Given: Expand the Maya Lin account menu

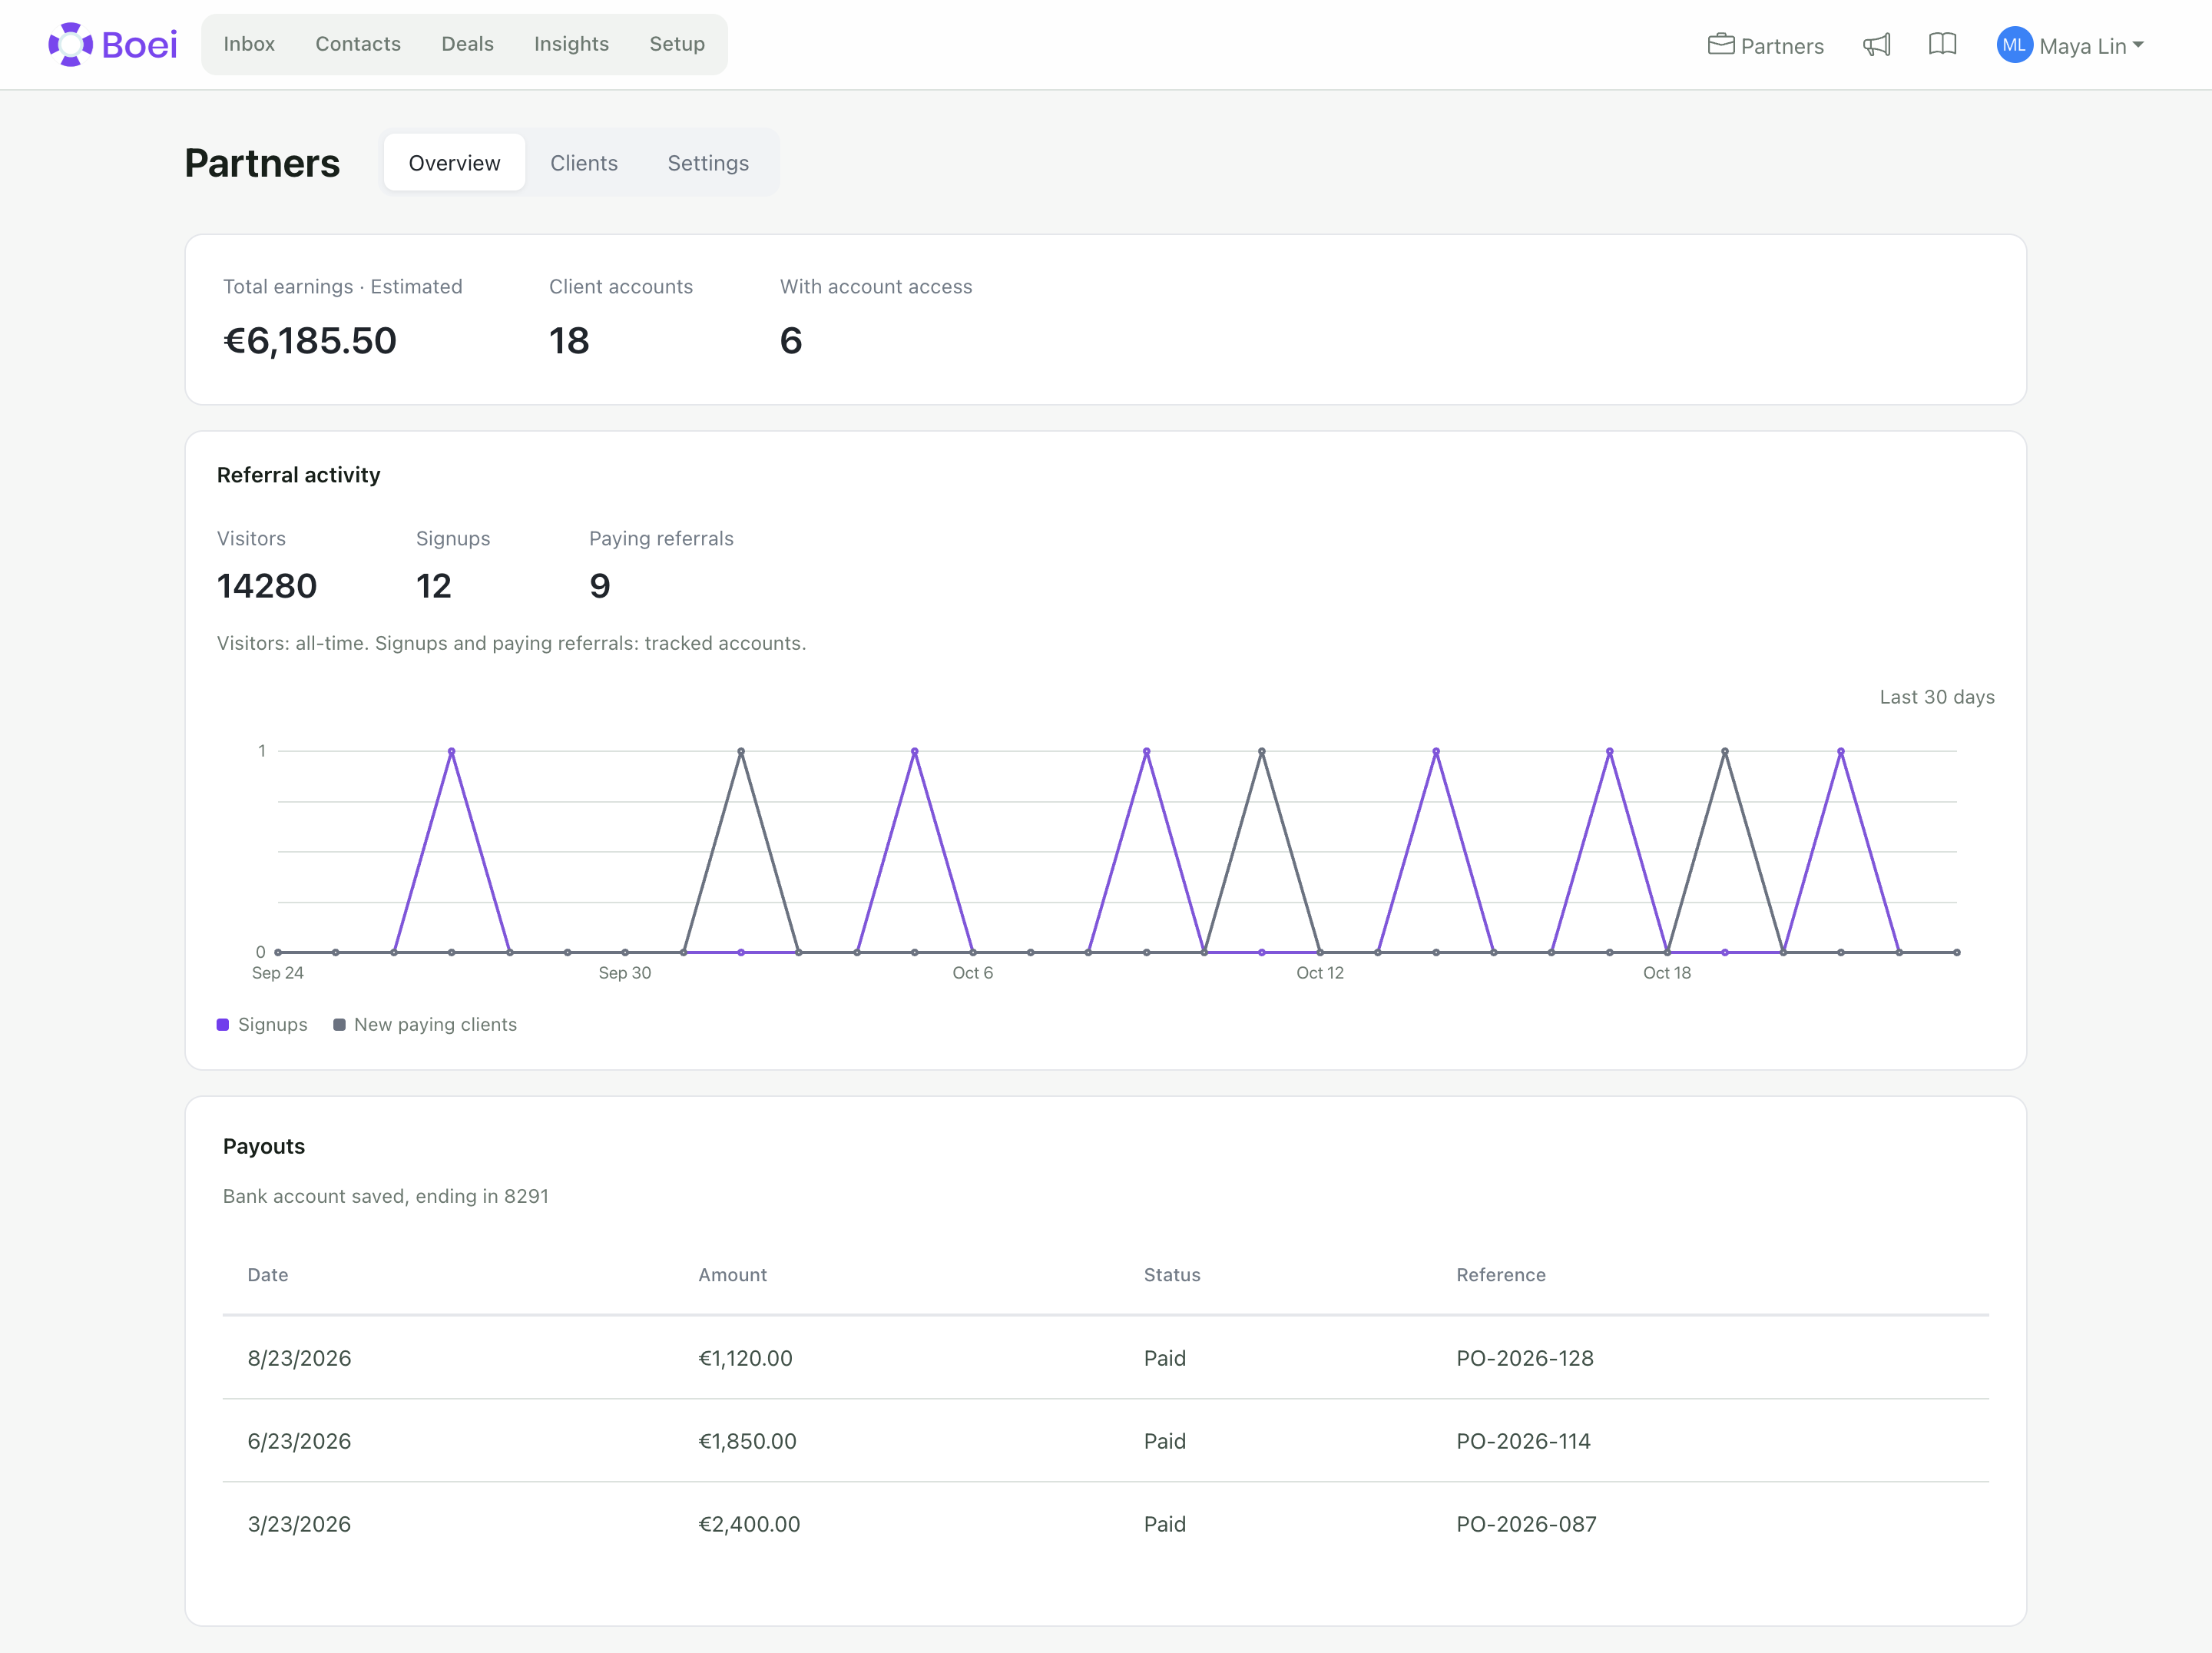Looking at the screenshot, I should tap(2091, 46).
